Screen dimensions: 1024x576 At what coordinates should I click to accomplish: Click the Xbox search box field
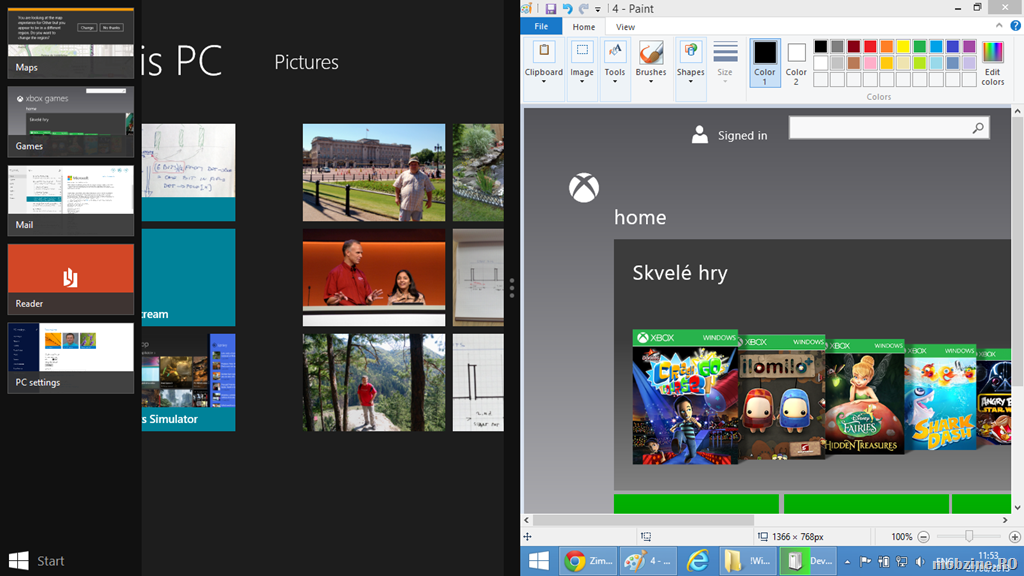tap(889, 128)
